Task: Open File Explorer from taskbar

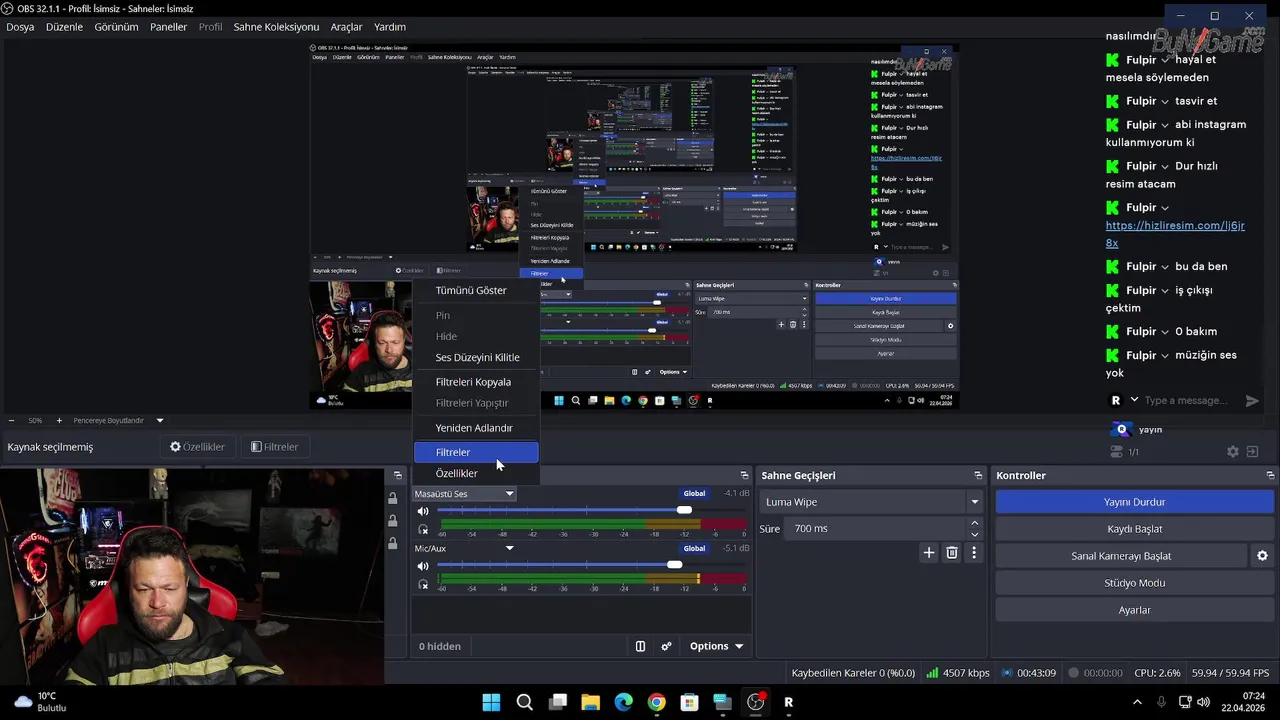Action: (x=590, y=702)
